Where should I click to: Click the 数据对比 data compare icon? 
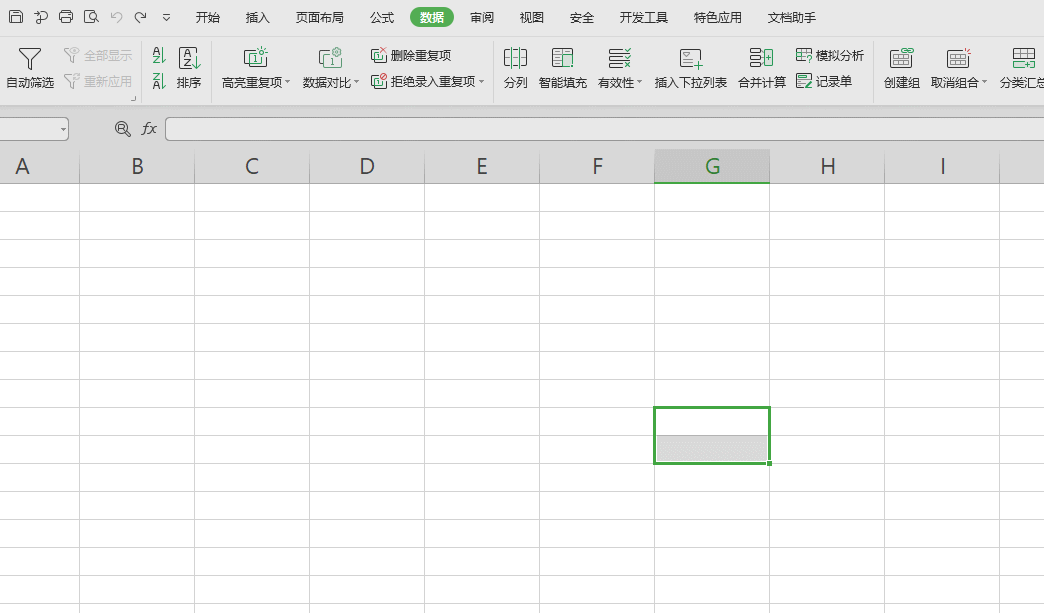[330, 58]
